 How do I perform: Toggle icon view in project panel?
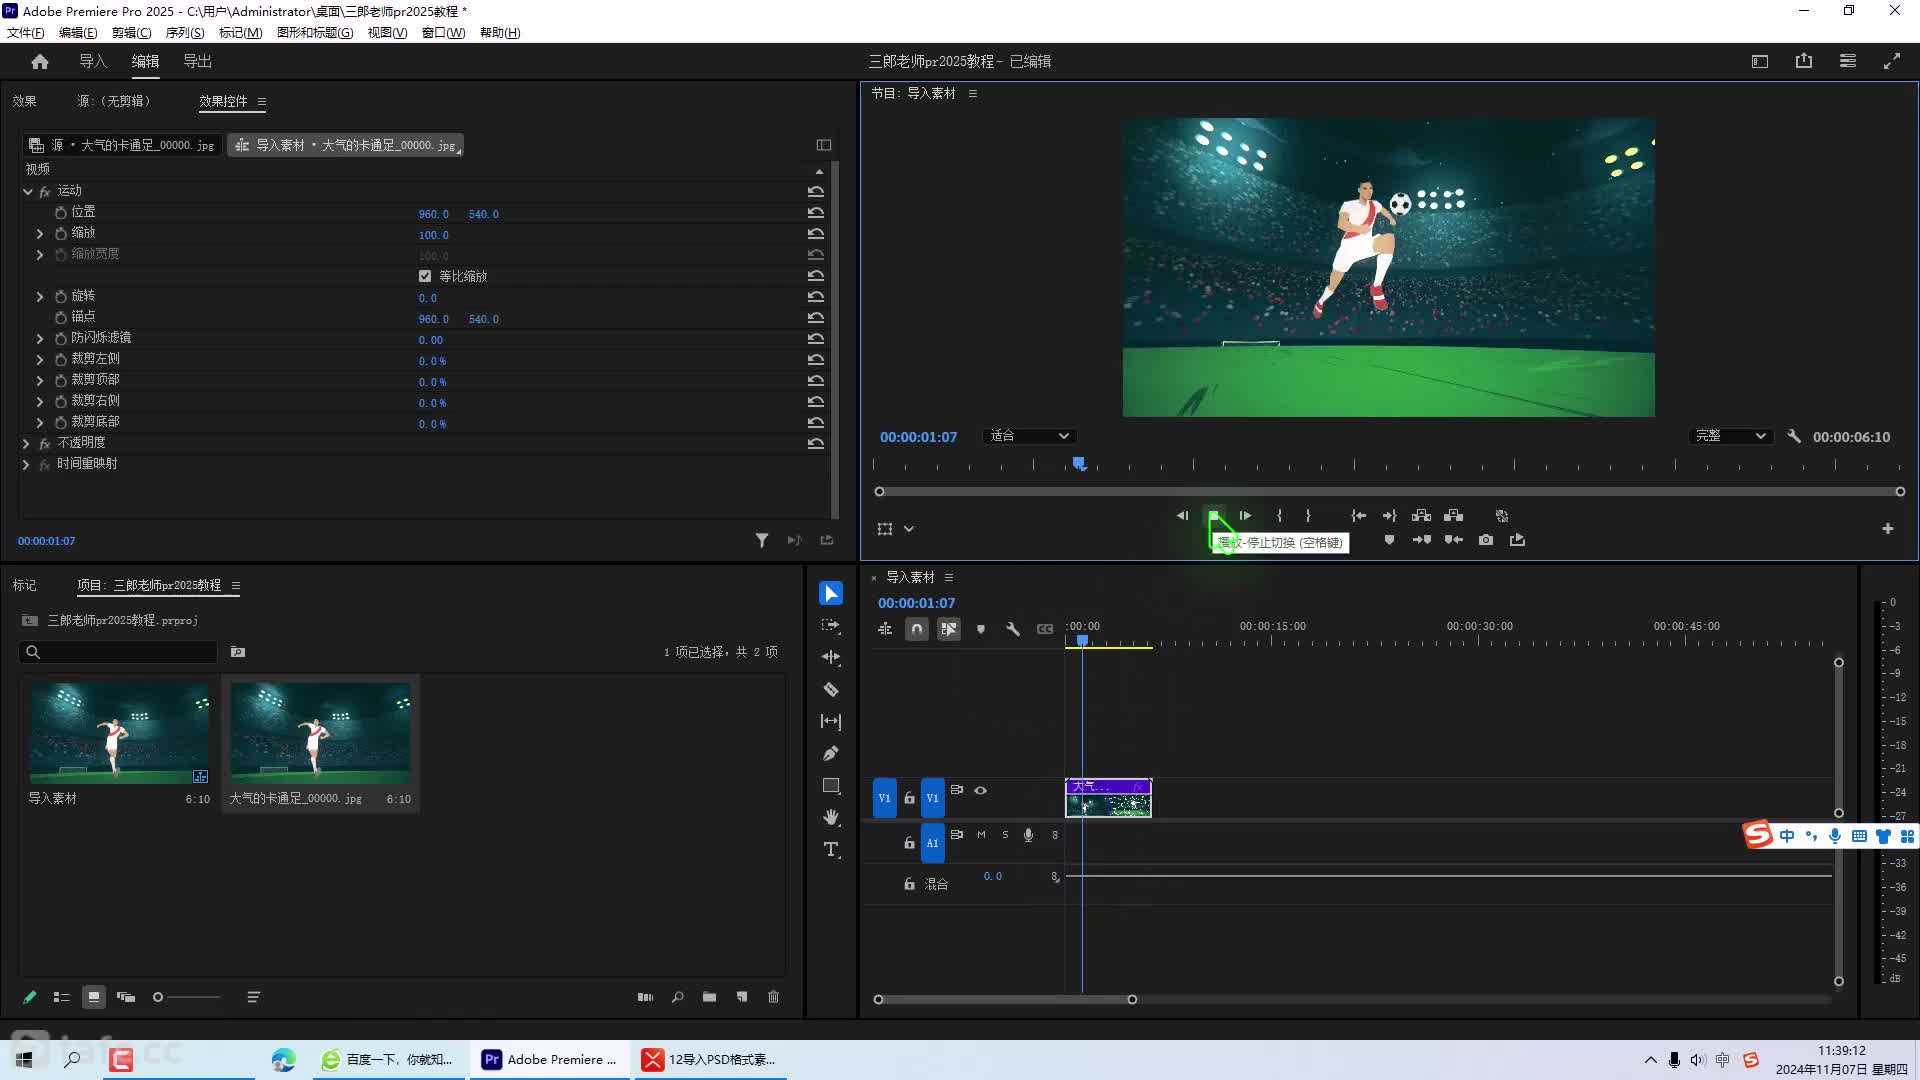click(93, 997)
